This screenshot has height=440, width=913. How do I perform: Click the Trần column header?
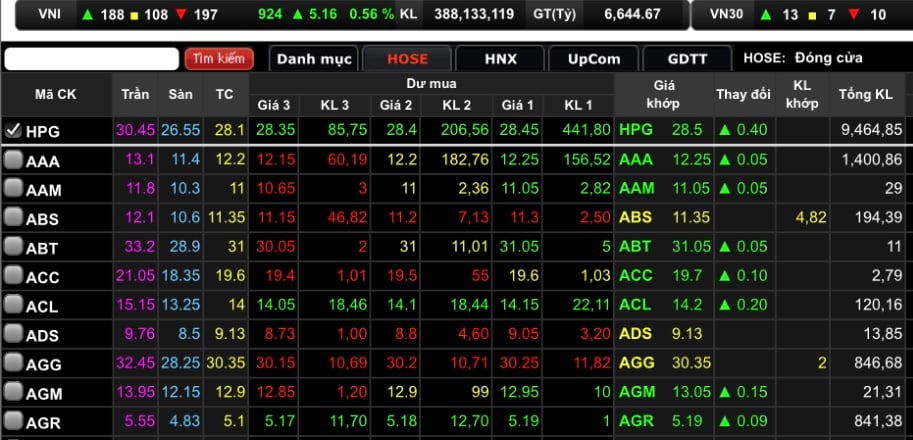[x=135, y=94]
